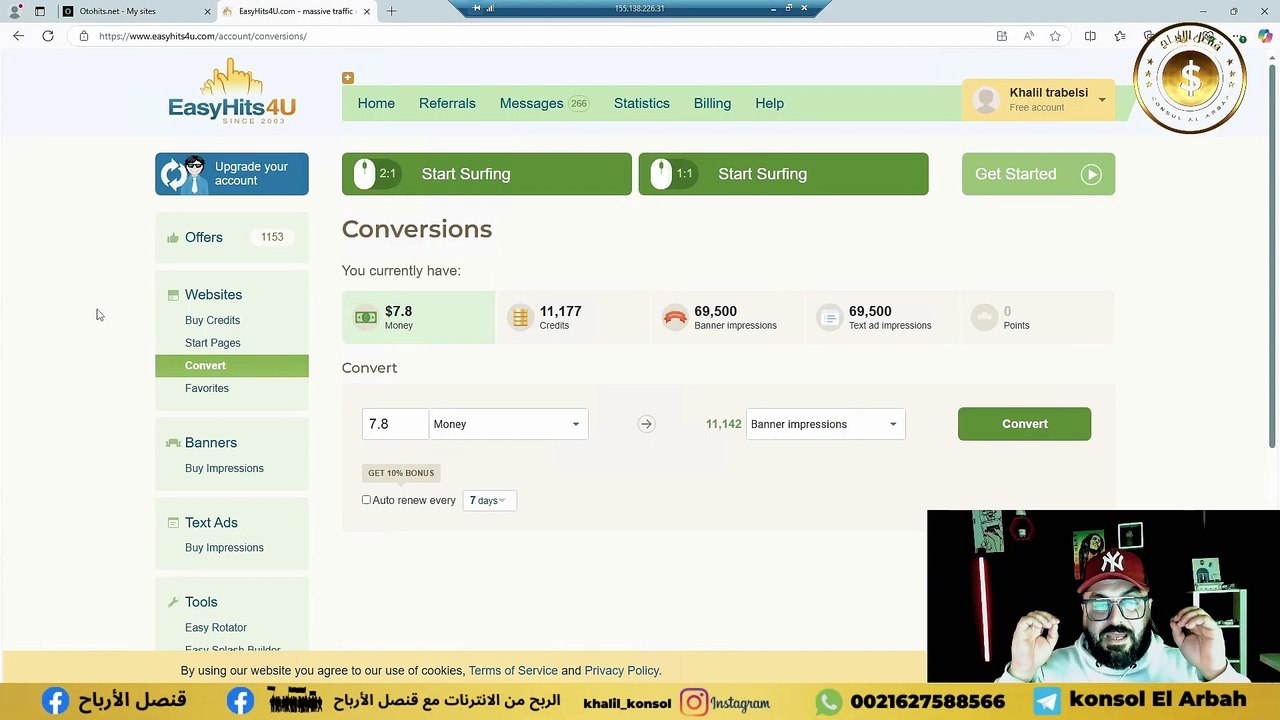
Task: Open the Banner impressions target dropdown
Action: pyautogui.click(x=825, y=424)
